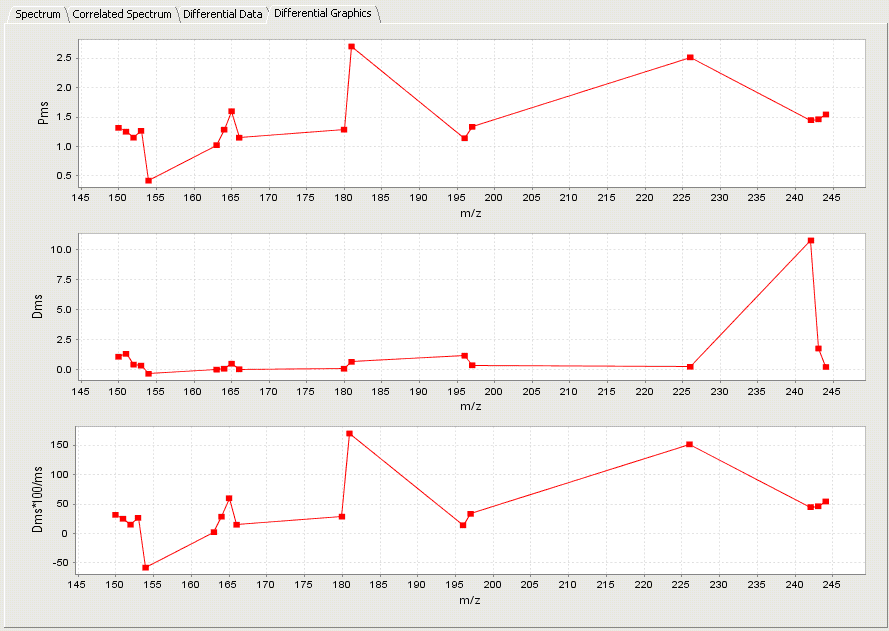Select Pms chart data point at m/z 226

[x=690, y=57]
